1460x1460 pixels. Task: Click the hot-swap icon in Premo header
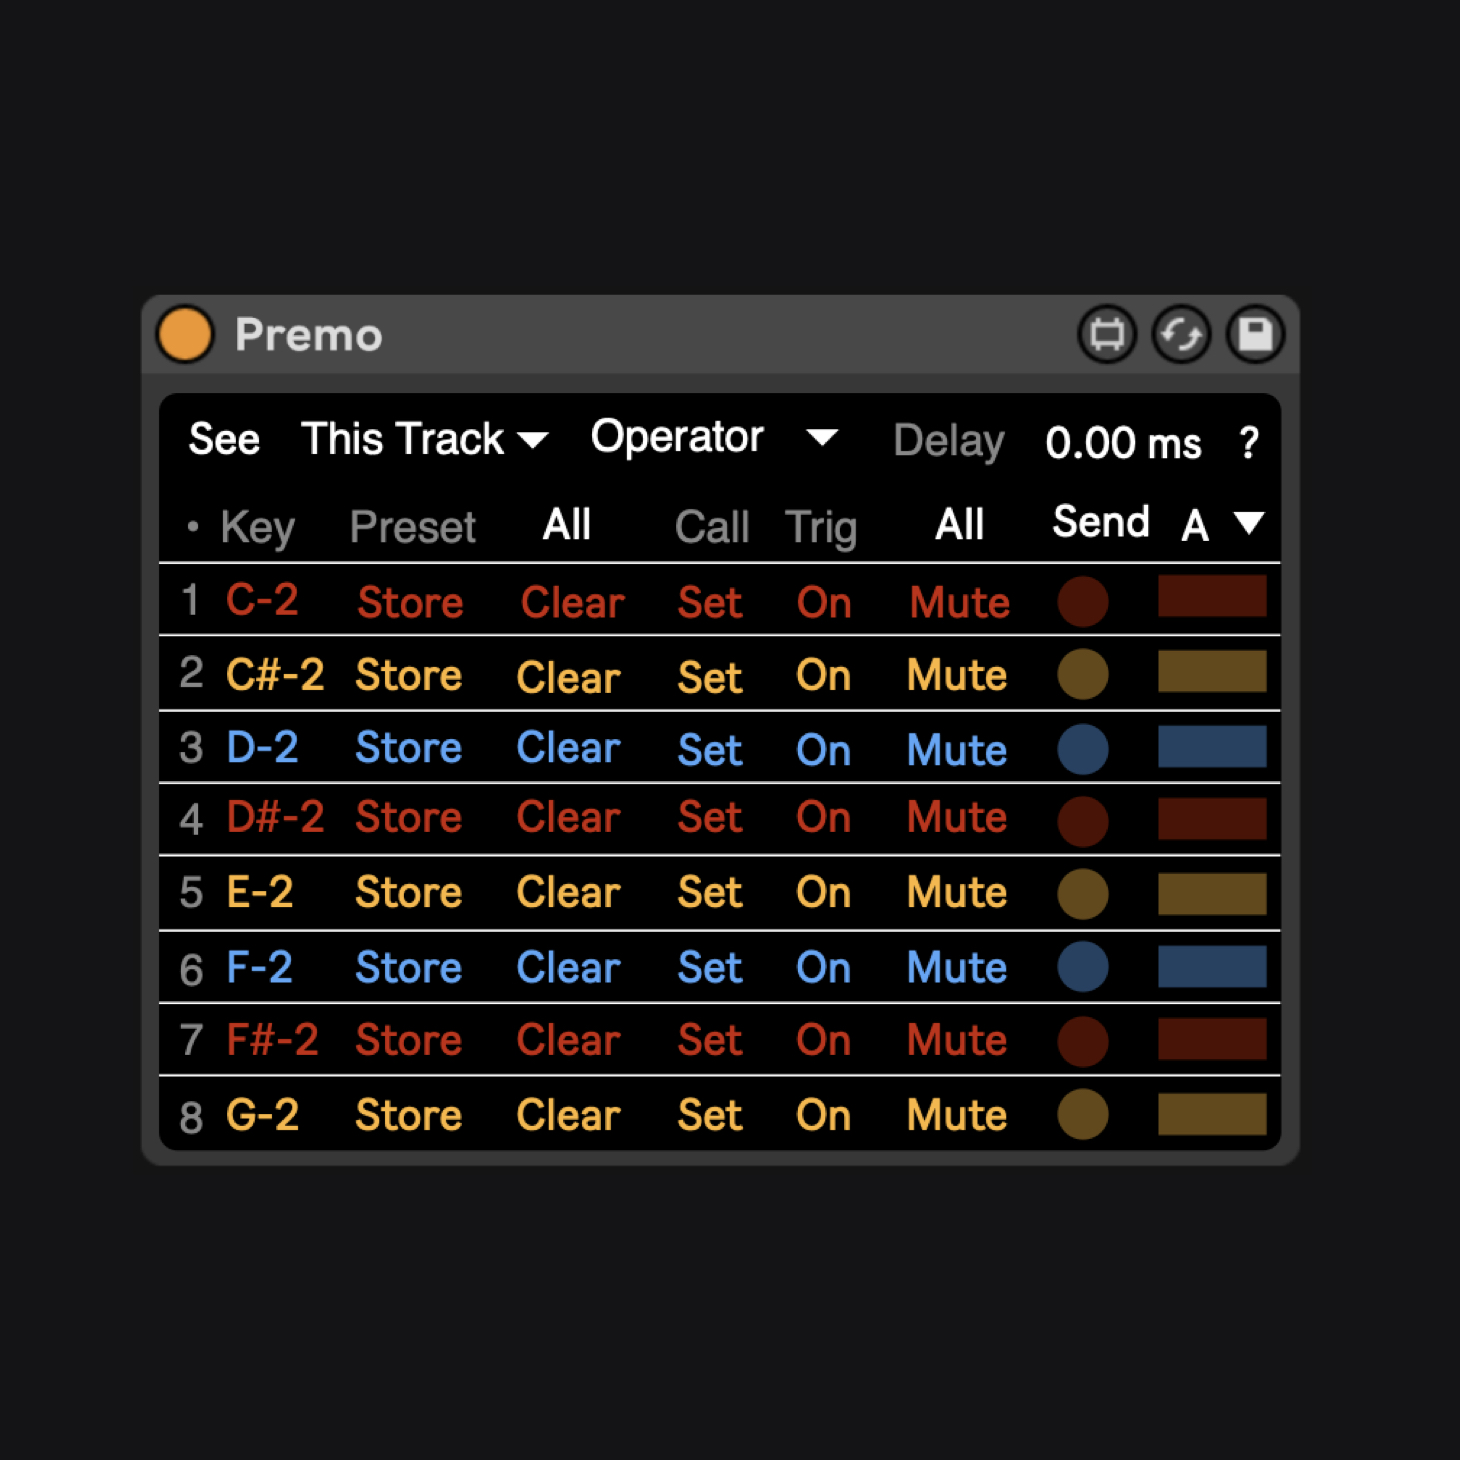coord(1106,334)
